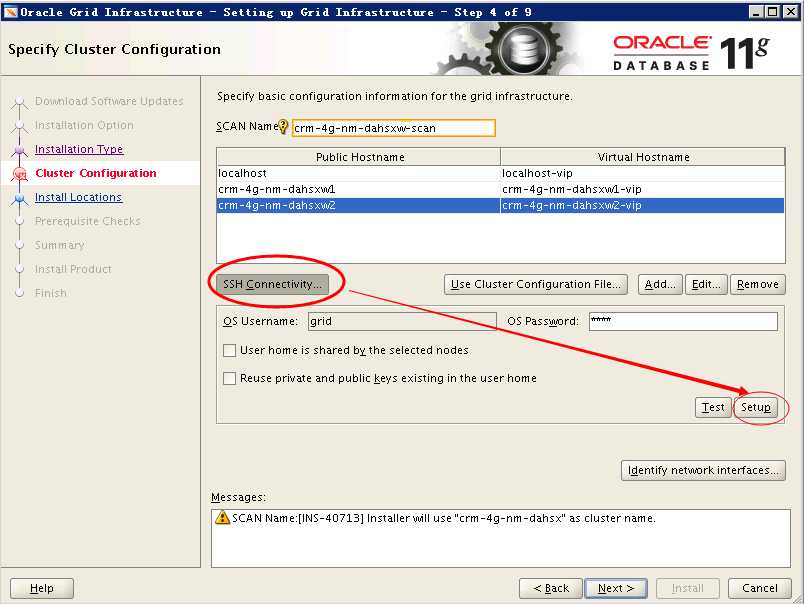Click the Cluster Configuration step marker icon
The width and height of the screenshot is (804, 604).
coord(19,174)
